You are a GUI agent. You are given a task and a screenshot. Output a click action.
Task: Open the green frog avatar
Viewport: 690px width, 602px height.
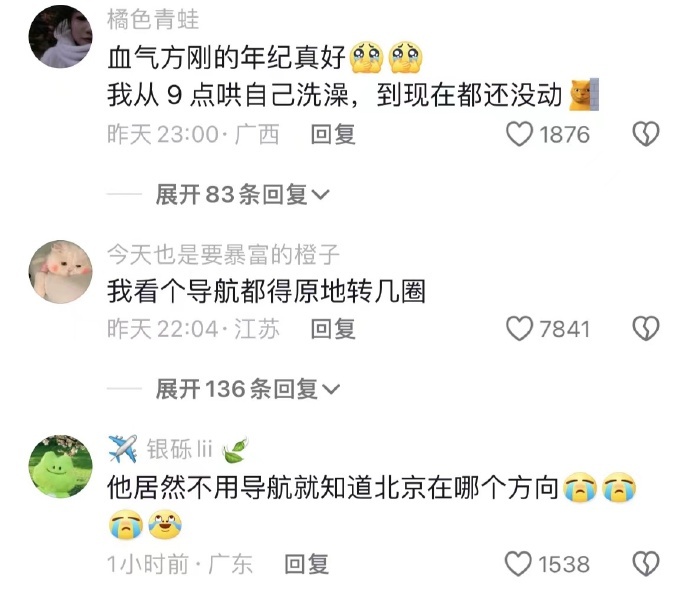(x=61, y=466)
